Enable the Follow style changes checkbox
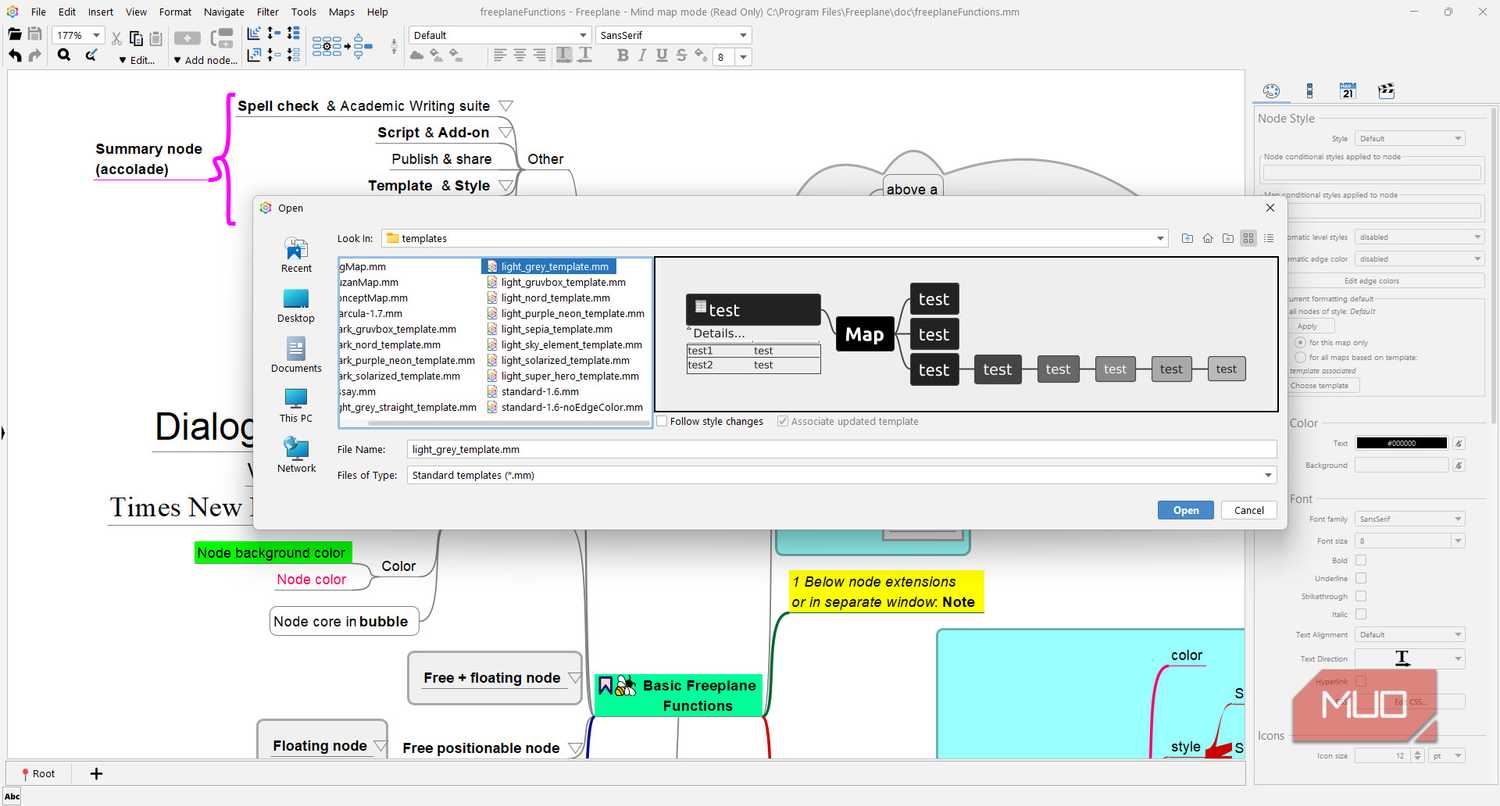Viewport: 1500px width, 806px height. pos(662,421)
